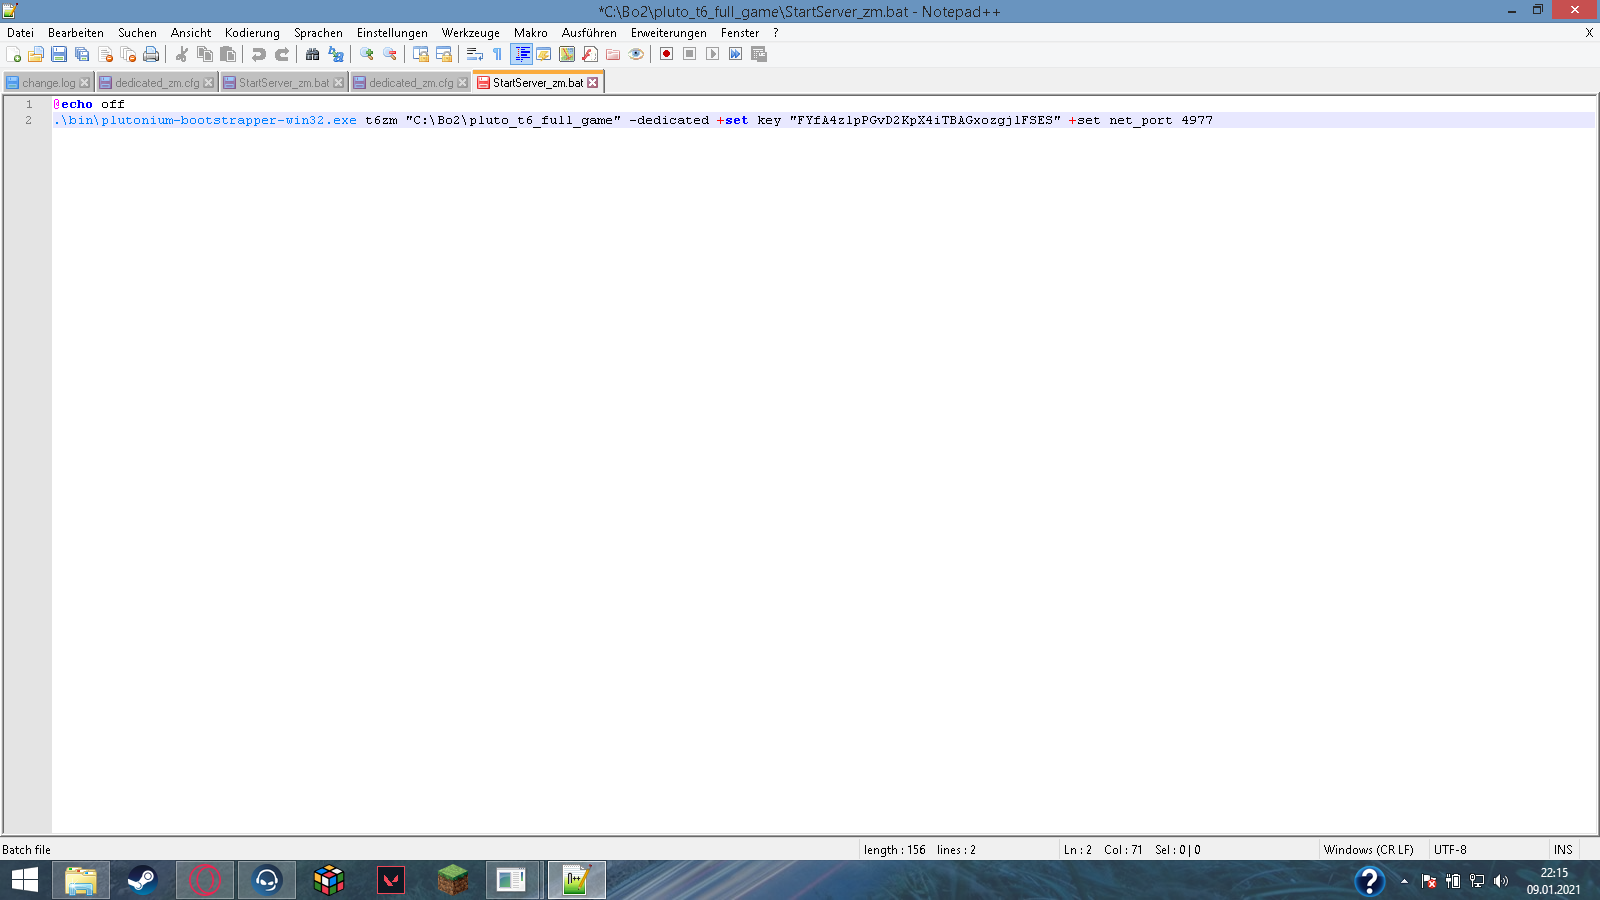The width and height of the screenshot is (1600, 900).
Task: Toggle show all characters pilcrow icon
Action: (498, 54)
